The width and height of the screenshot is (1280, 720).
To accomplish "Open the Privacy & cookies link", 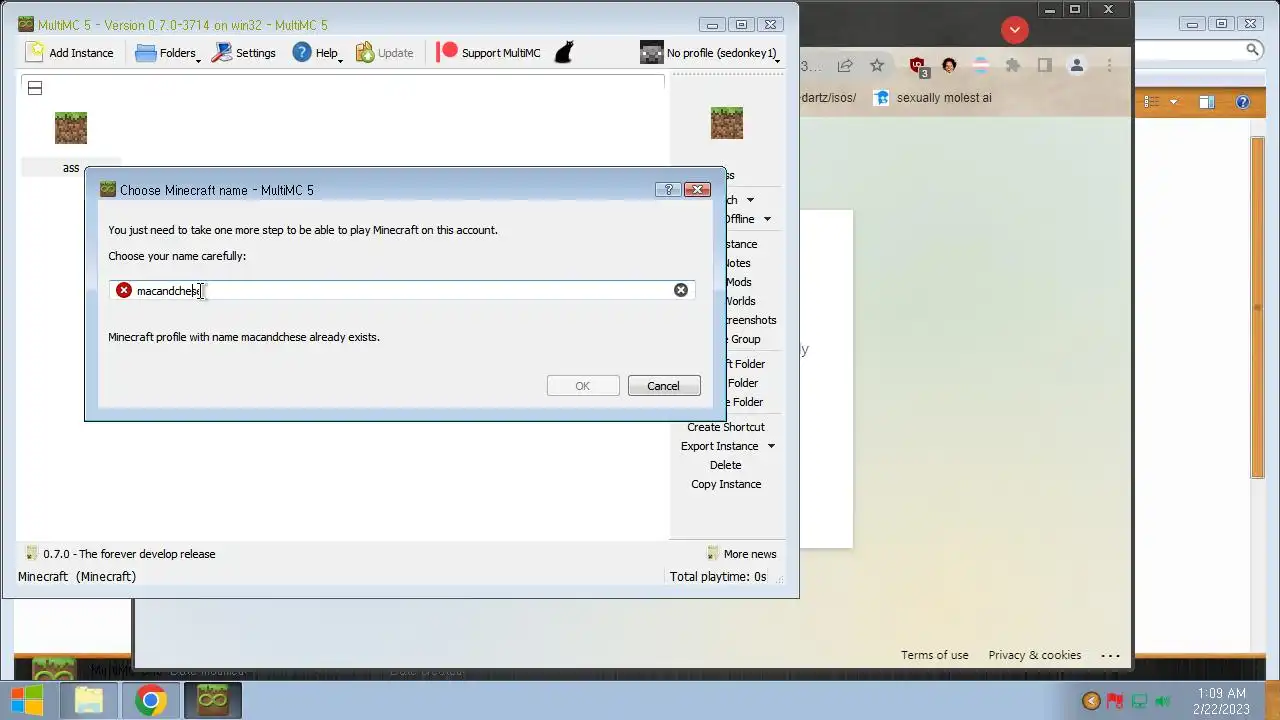I will point(1035,655).
